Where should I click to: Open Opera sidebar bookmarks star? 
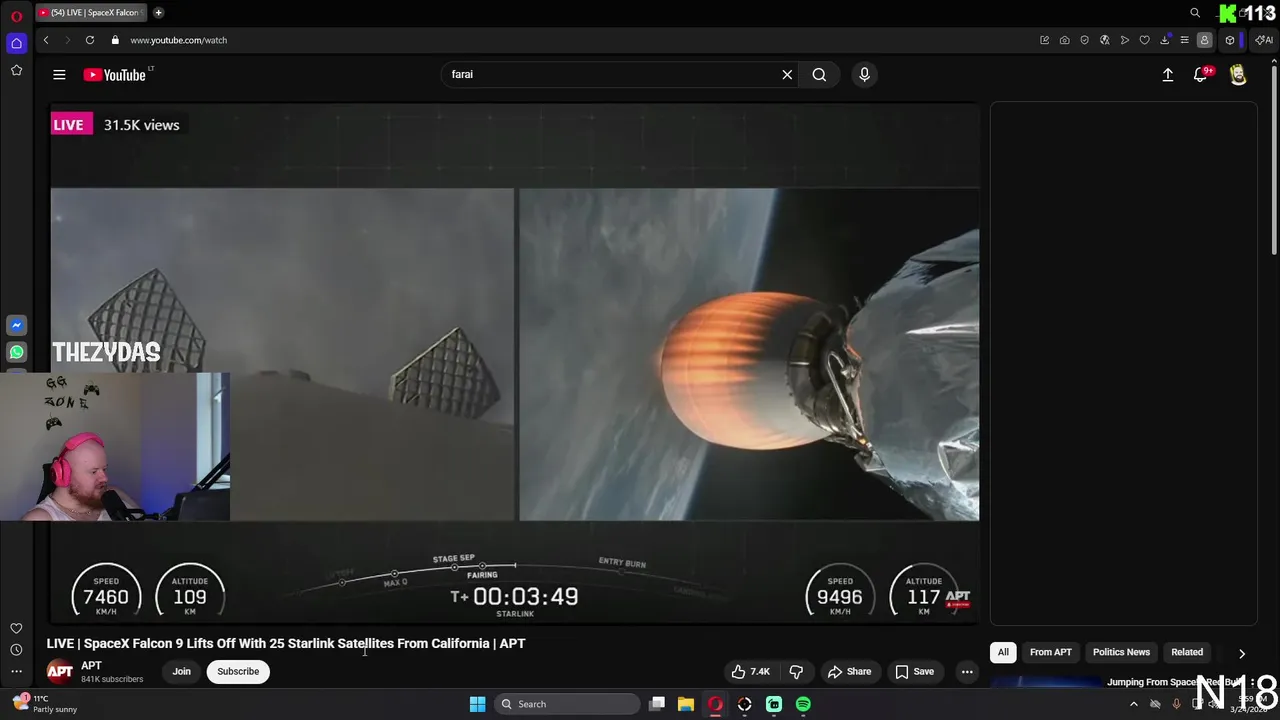16,70
